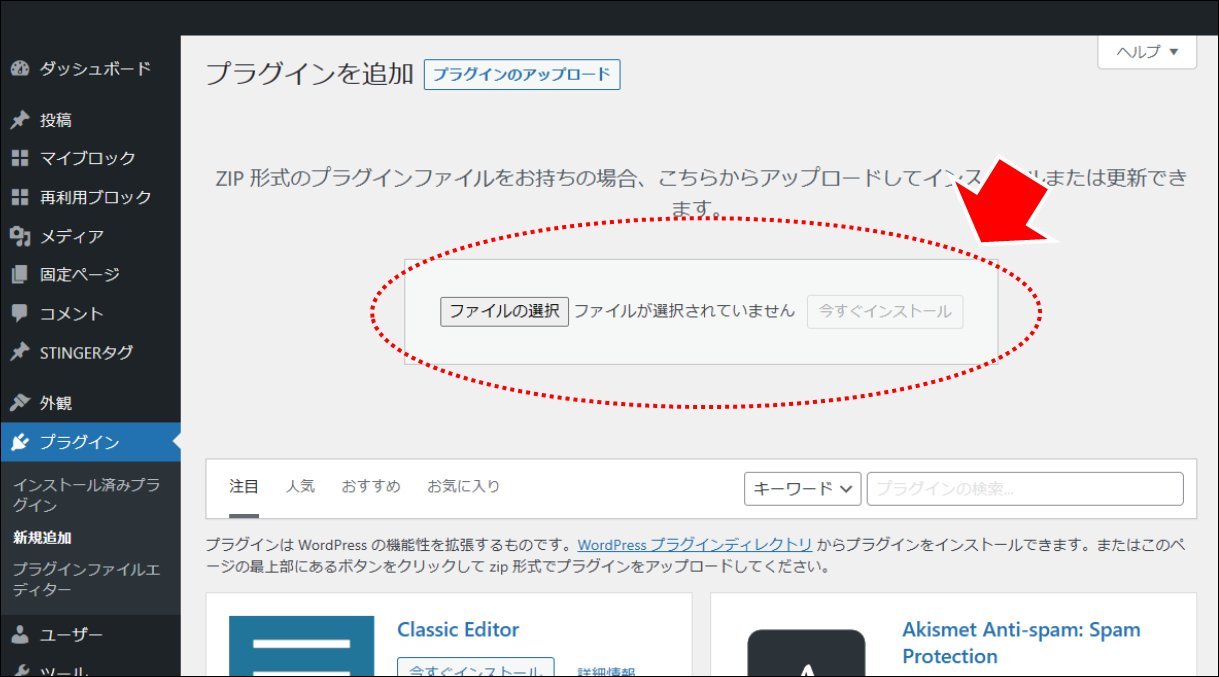Click the plug icon beside プラグイン
Viewport: 1219px width, 677px height.
[x=19, y=442]
